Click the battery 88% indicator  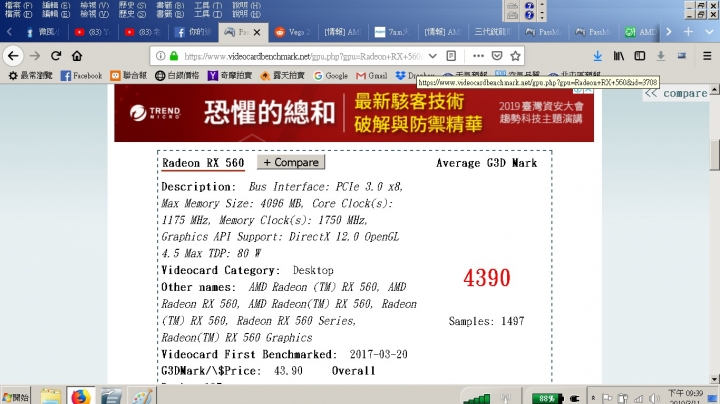click(x=547, y=398)
